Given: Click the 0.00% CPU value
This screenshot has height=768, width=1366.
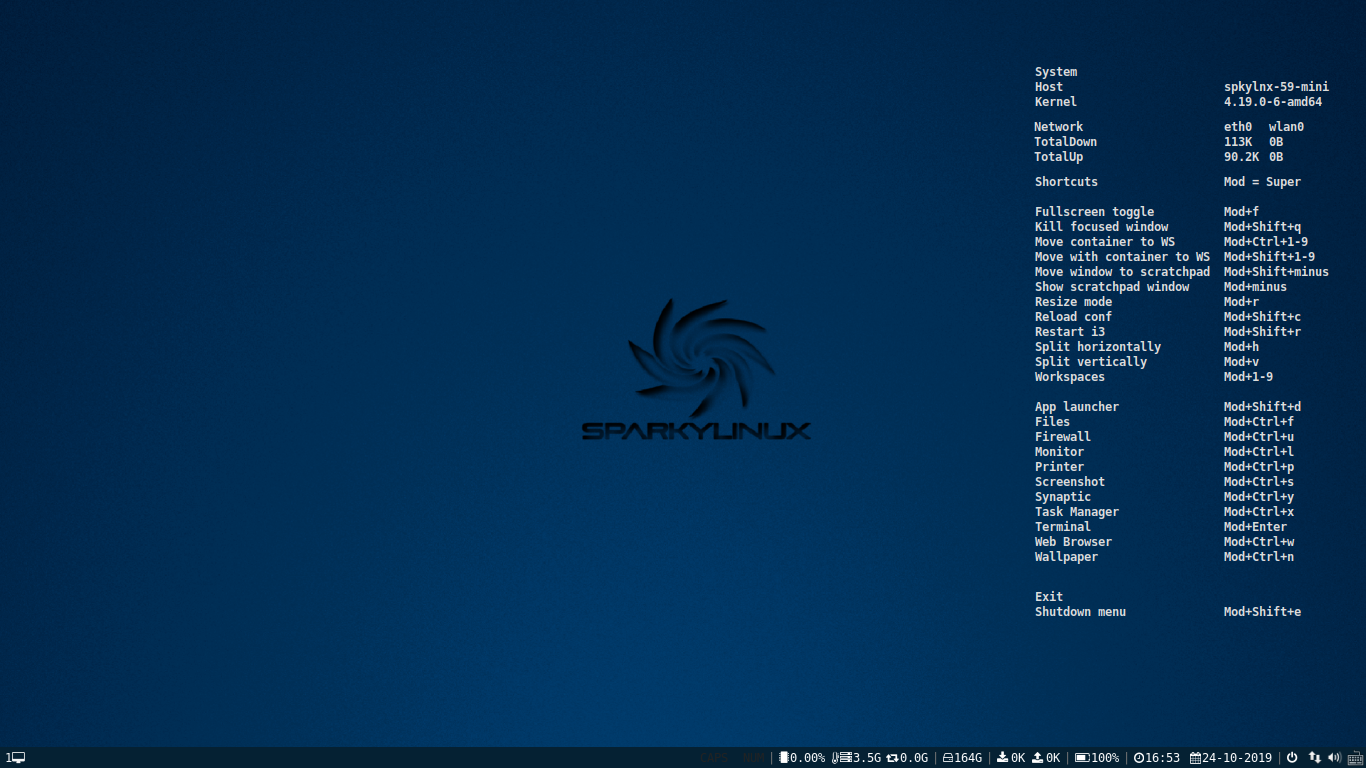Looking at the screenshot, I should [808, 757].
